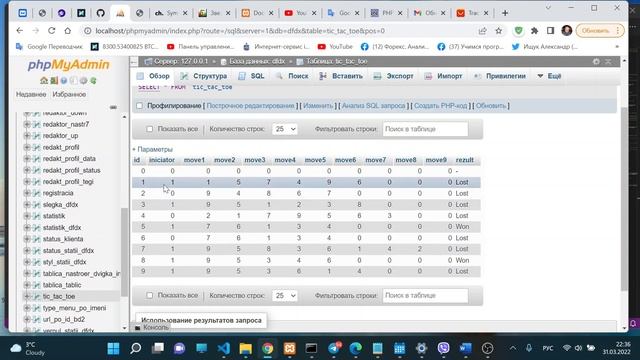
Task: Open top Количество строк 25 dropdown
Action: point(284,129)
